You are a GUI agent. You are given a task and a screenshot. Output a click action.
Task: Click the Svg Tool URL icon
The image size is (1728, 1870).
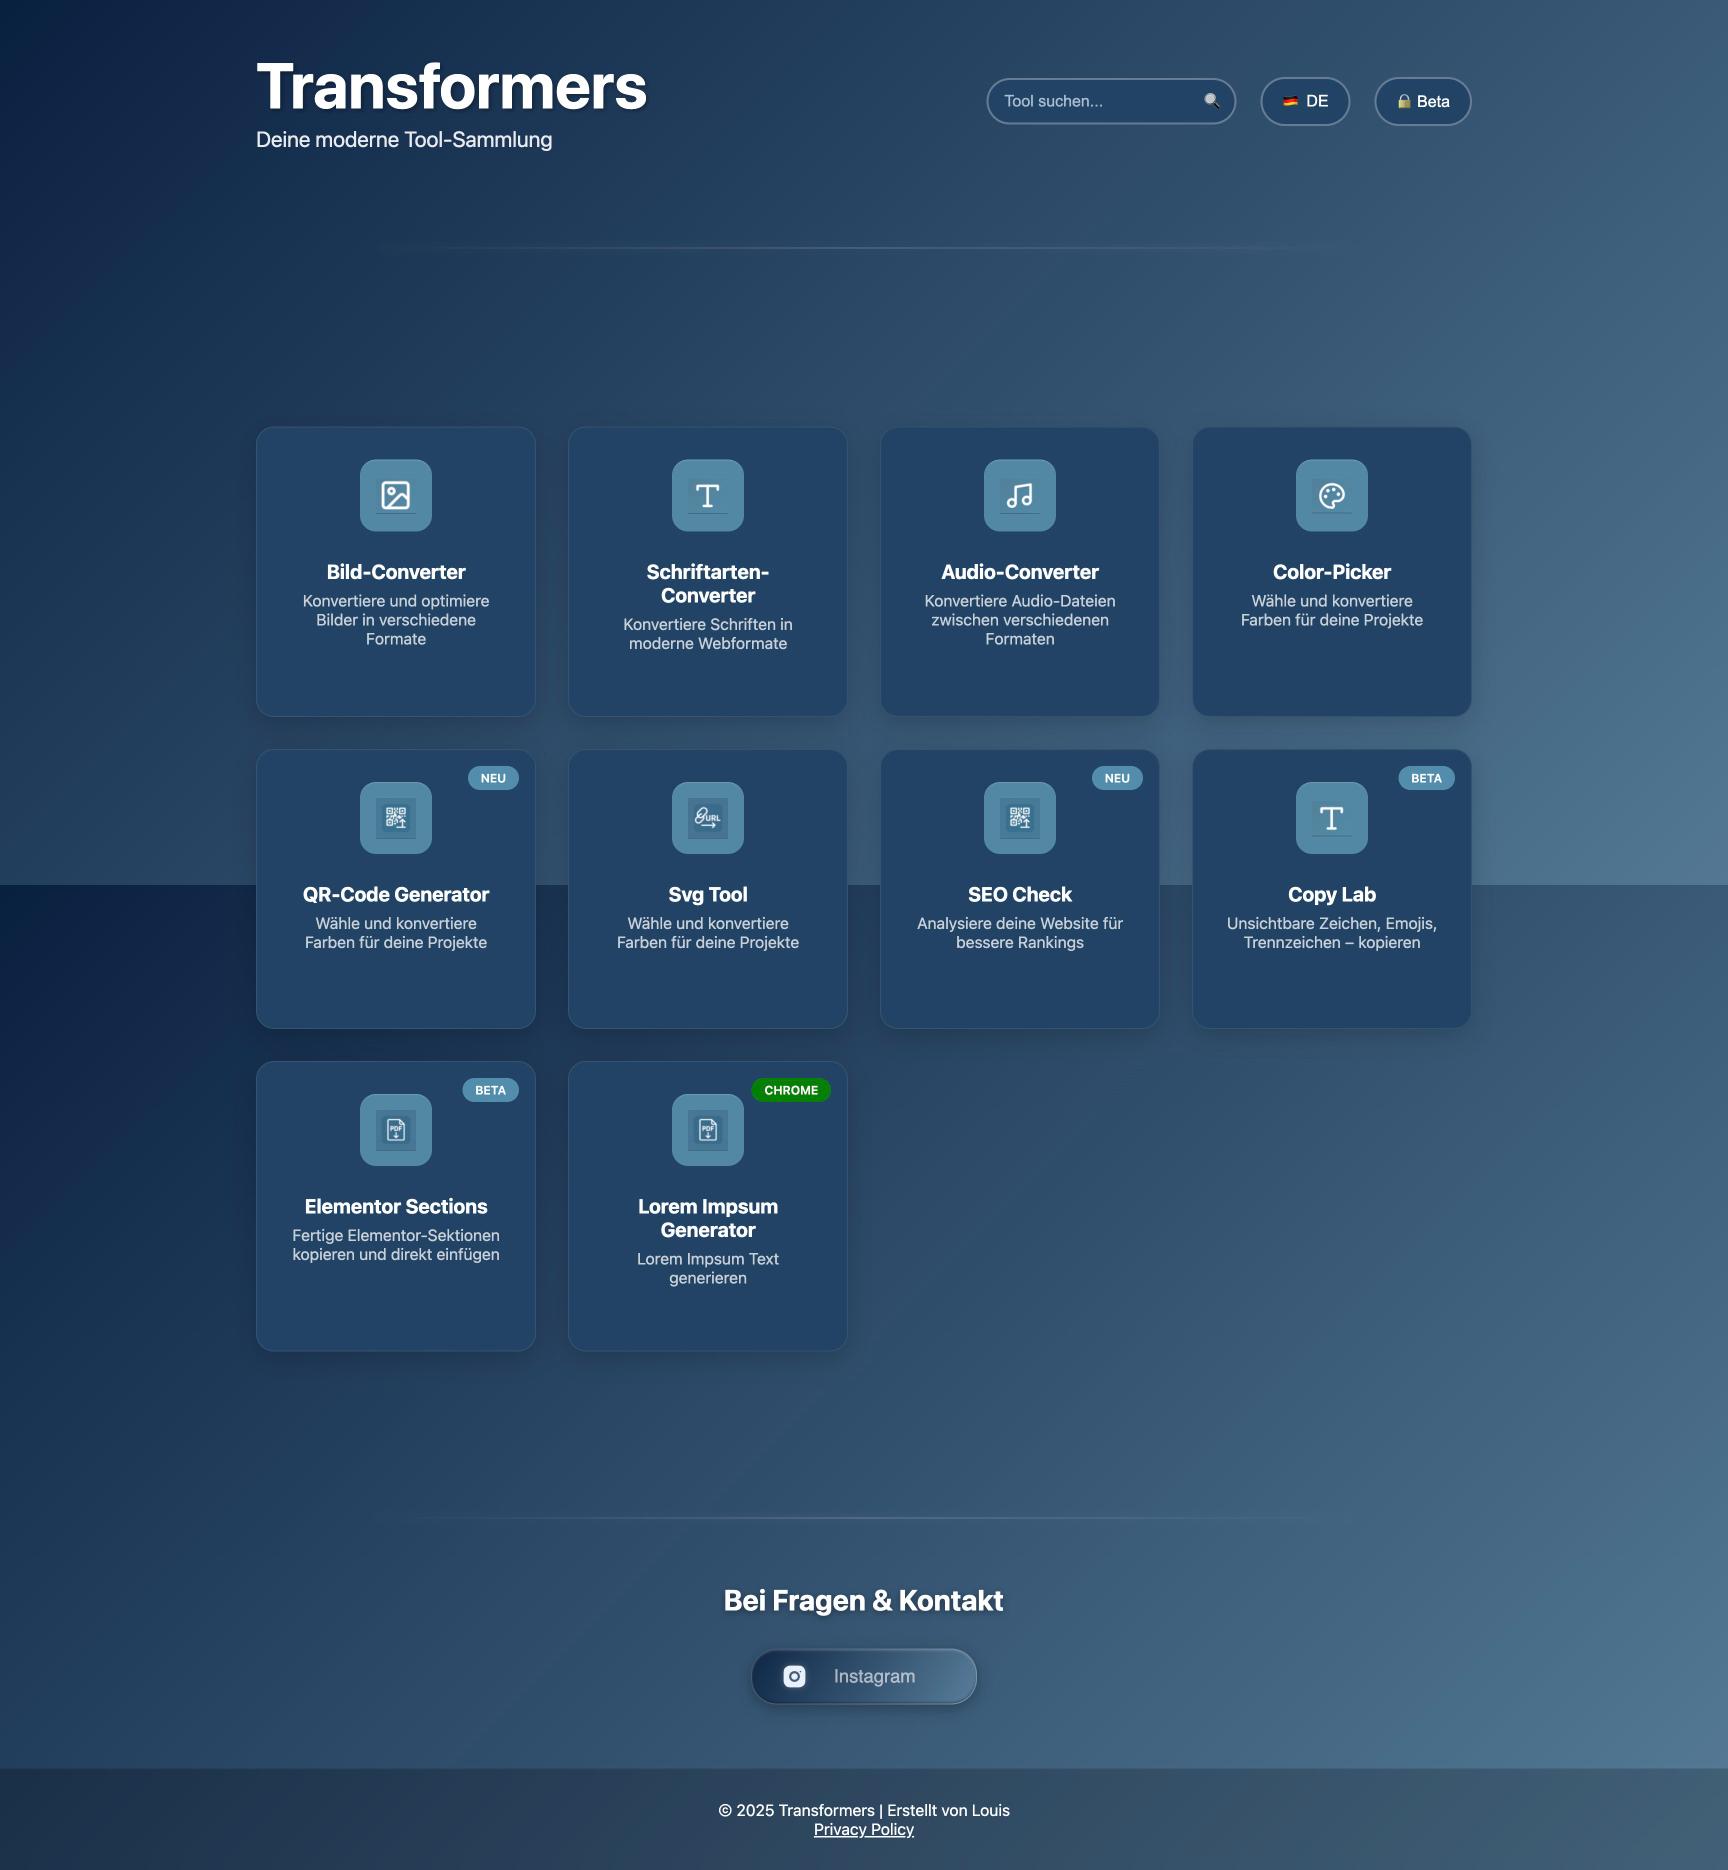[x=707, y=818]
